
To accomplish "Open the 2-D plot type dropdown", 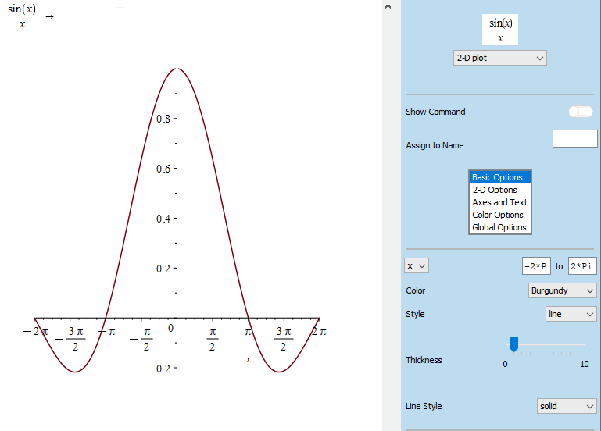I will pyautogui.click(x=500, y=58).
